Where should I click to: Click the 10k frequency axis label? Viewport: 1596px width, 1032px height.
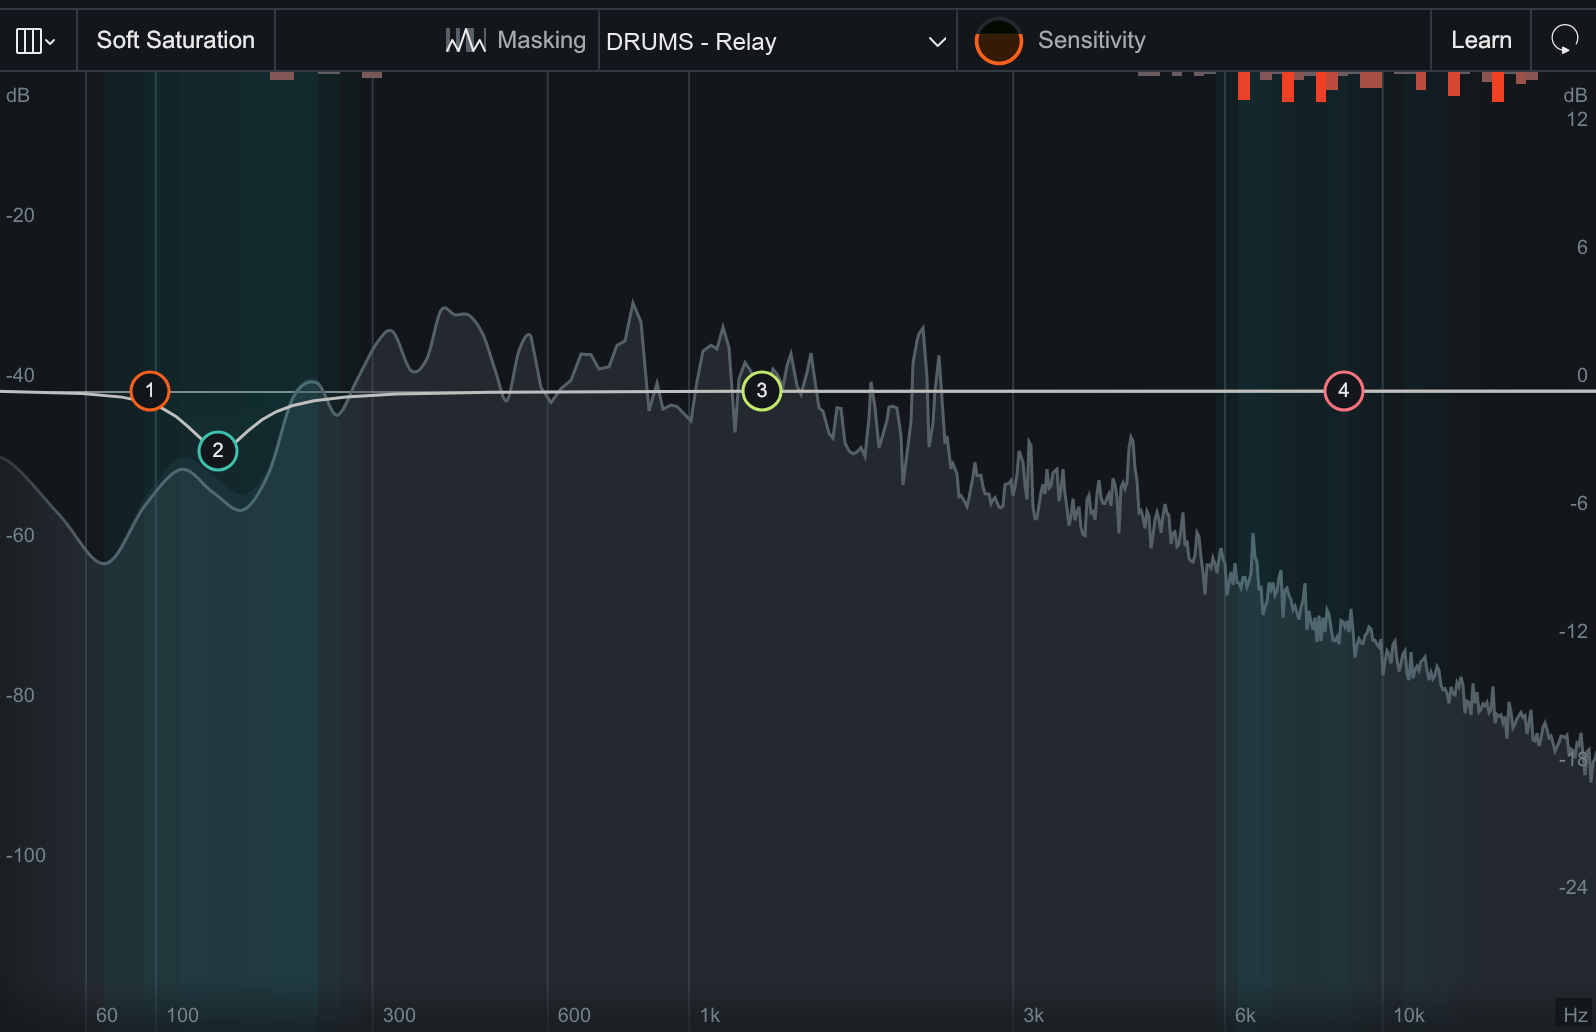(x=1409, y=1015)
